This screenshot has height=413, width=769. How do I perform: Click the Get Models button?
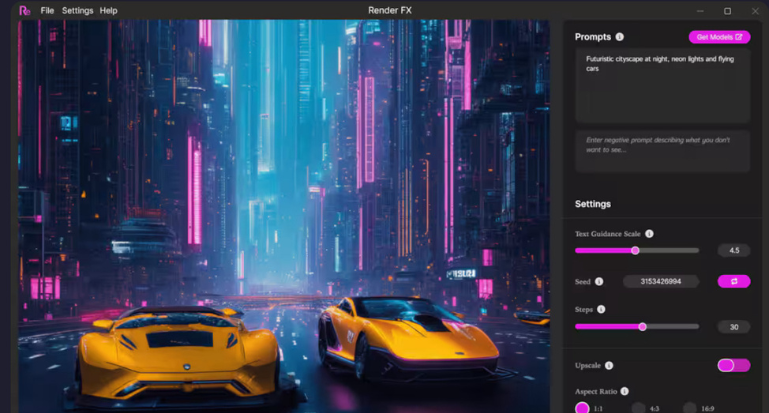(719, 37)
